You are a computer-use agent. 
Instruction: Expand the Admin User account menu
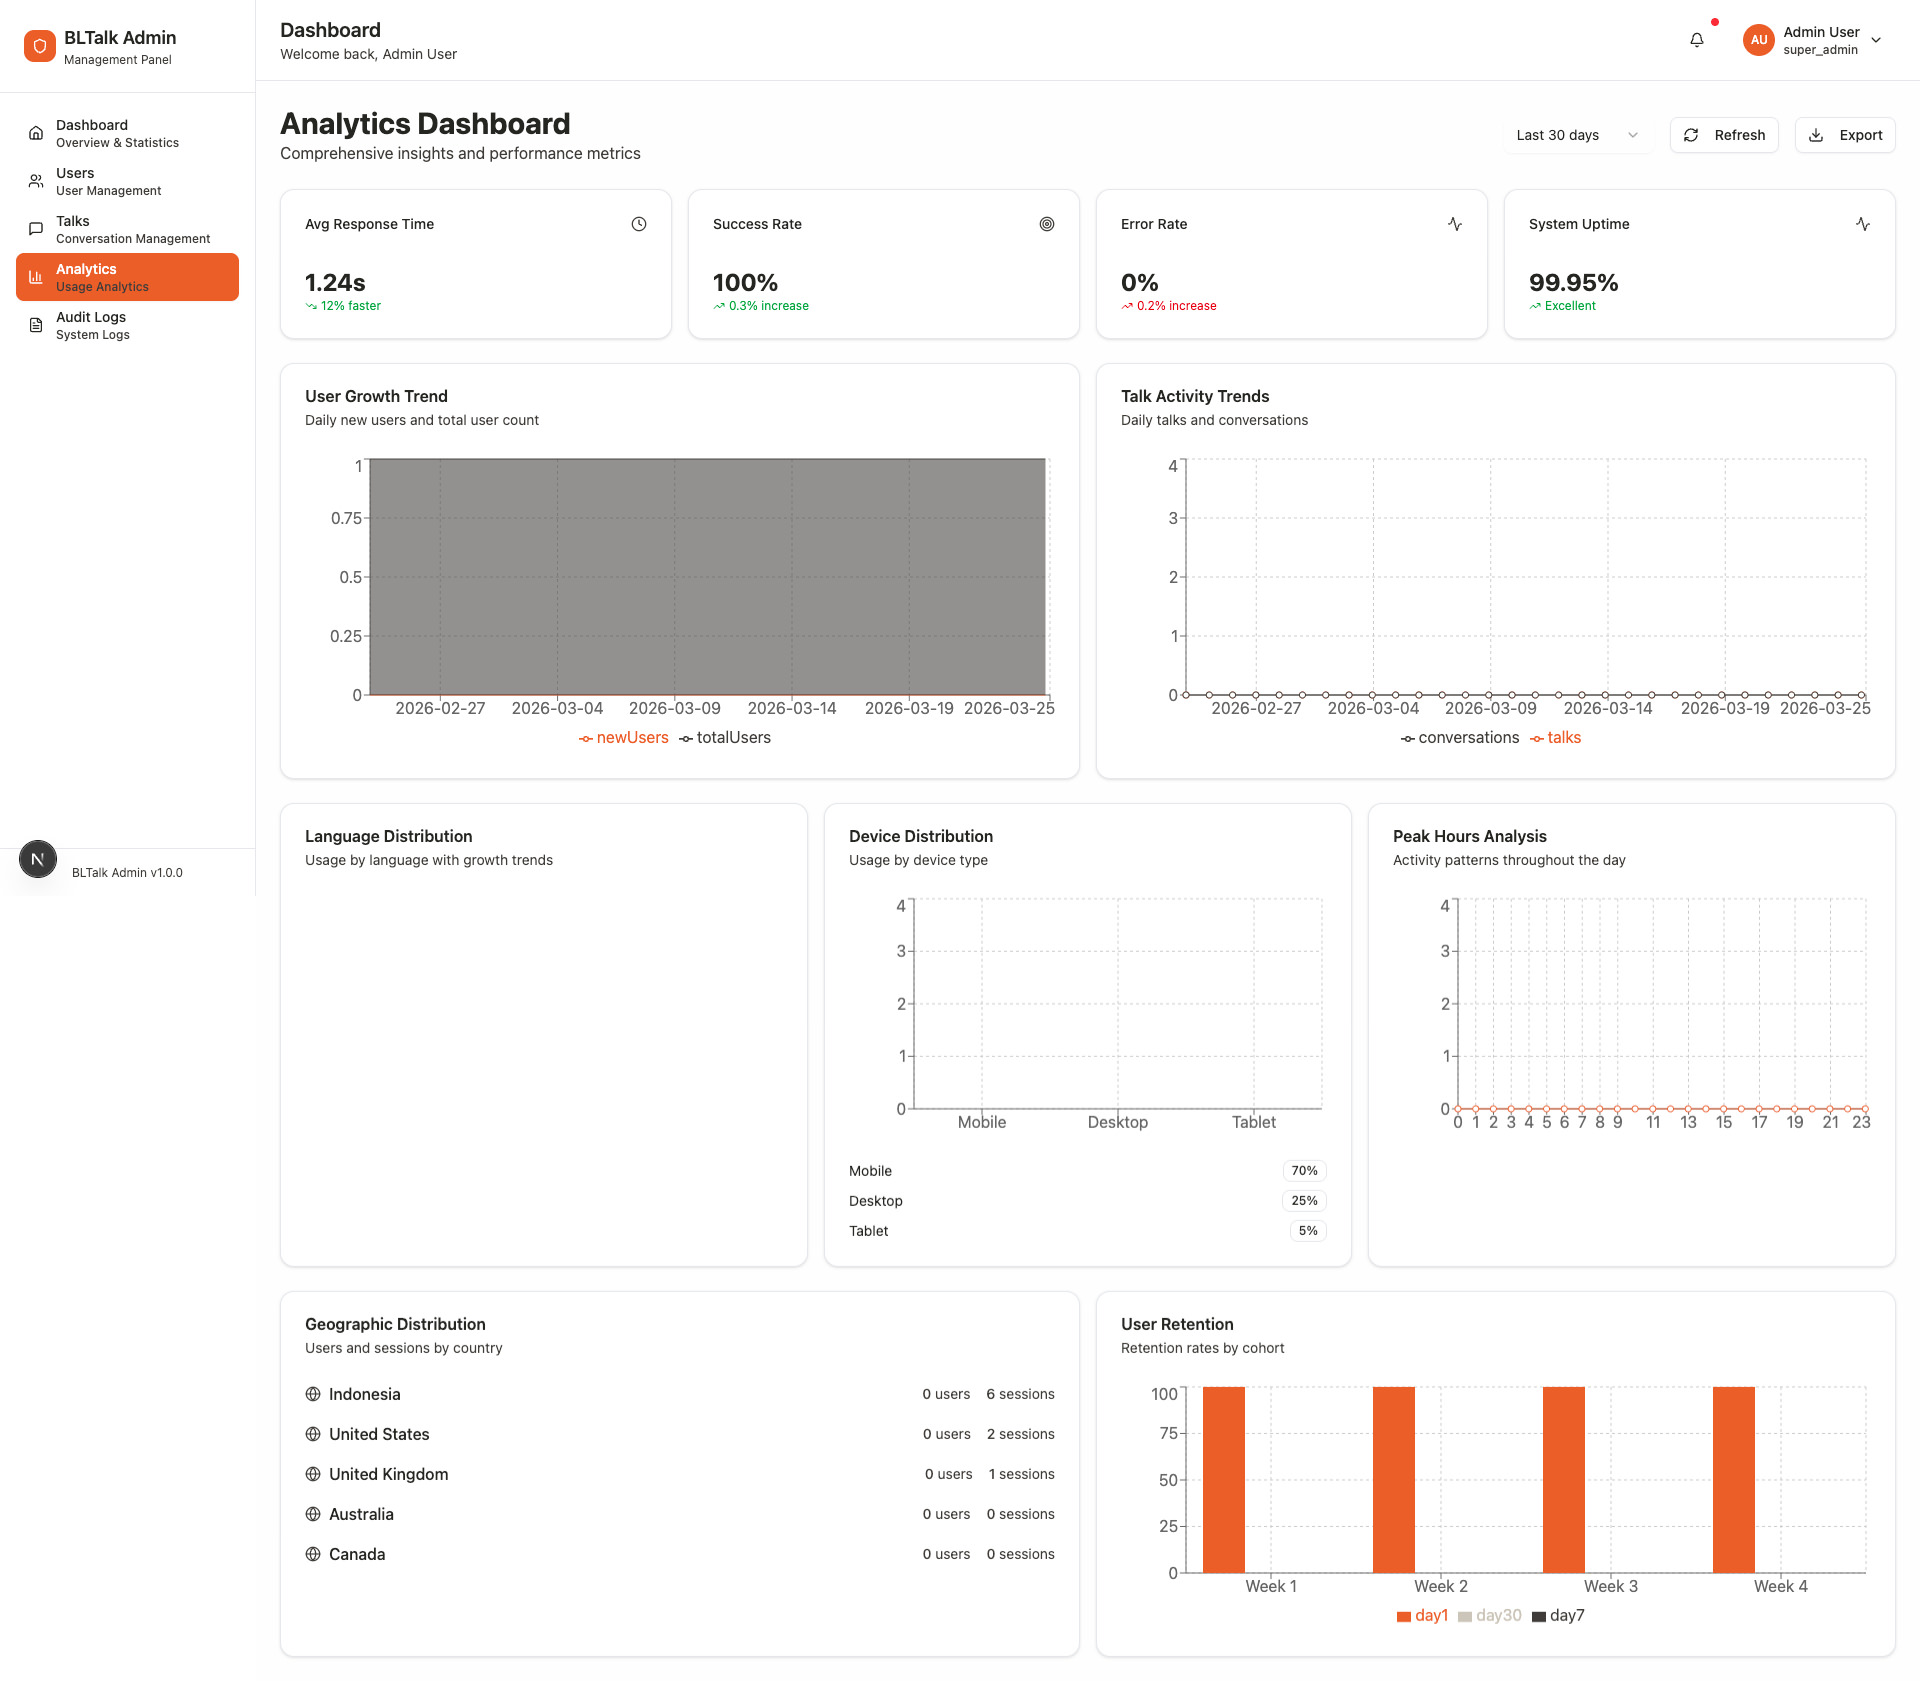[x=1877, y=40]
